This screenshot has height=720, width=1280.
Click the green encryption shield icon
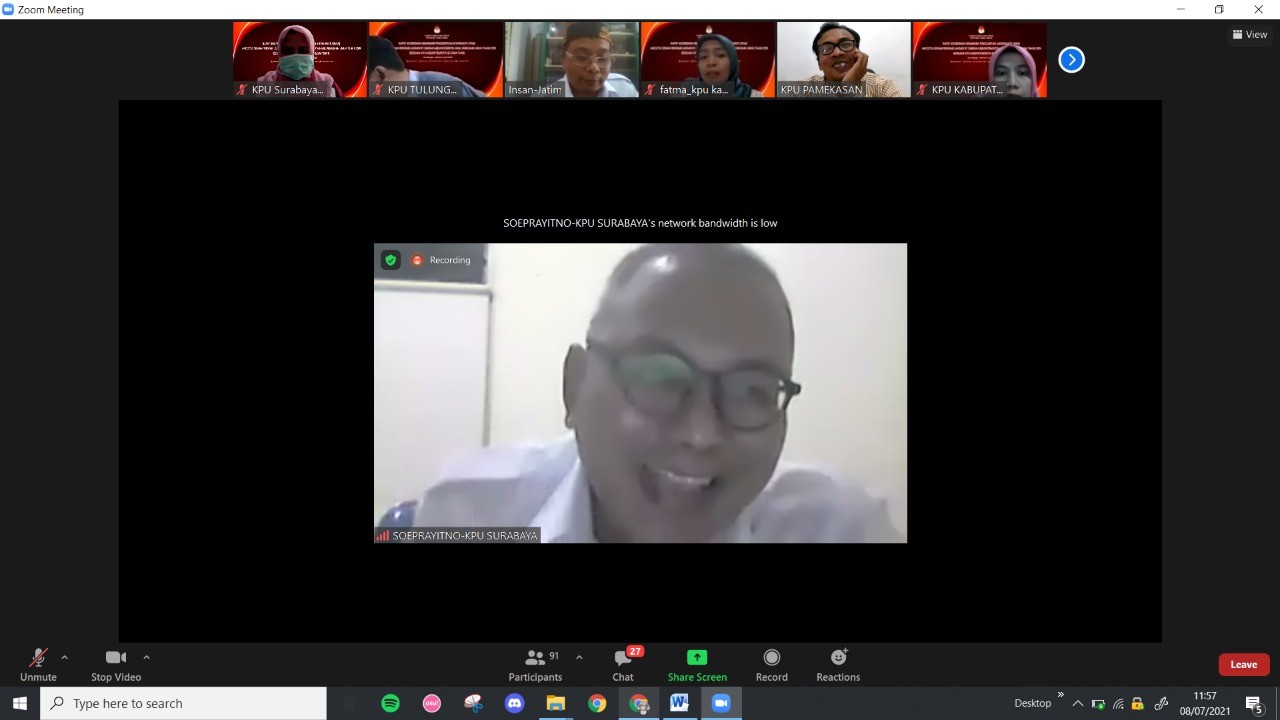pyautogui.click(x=391, y=260)
